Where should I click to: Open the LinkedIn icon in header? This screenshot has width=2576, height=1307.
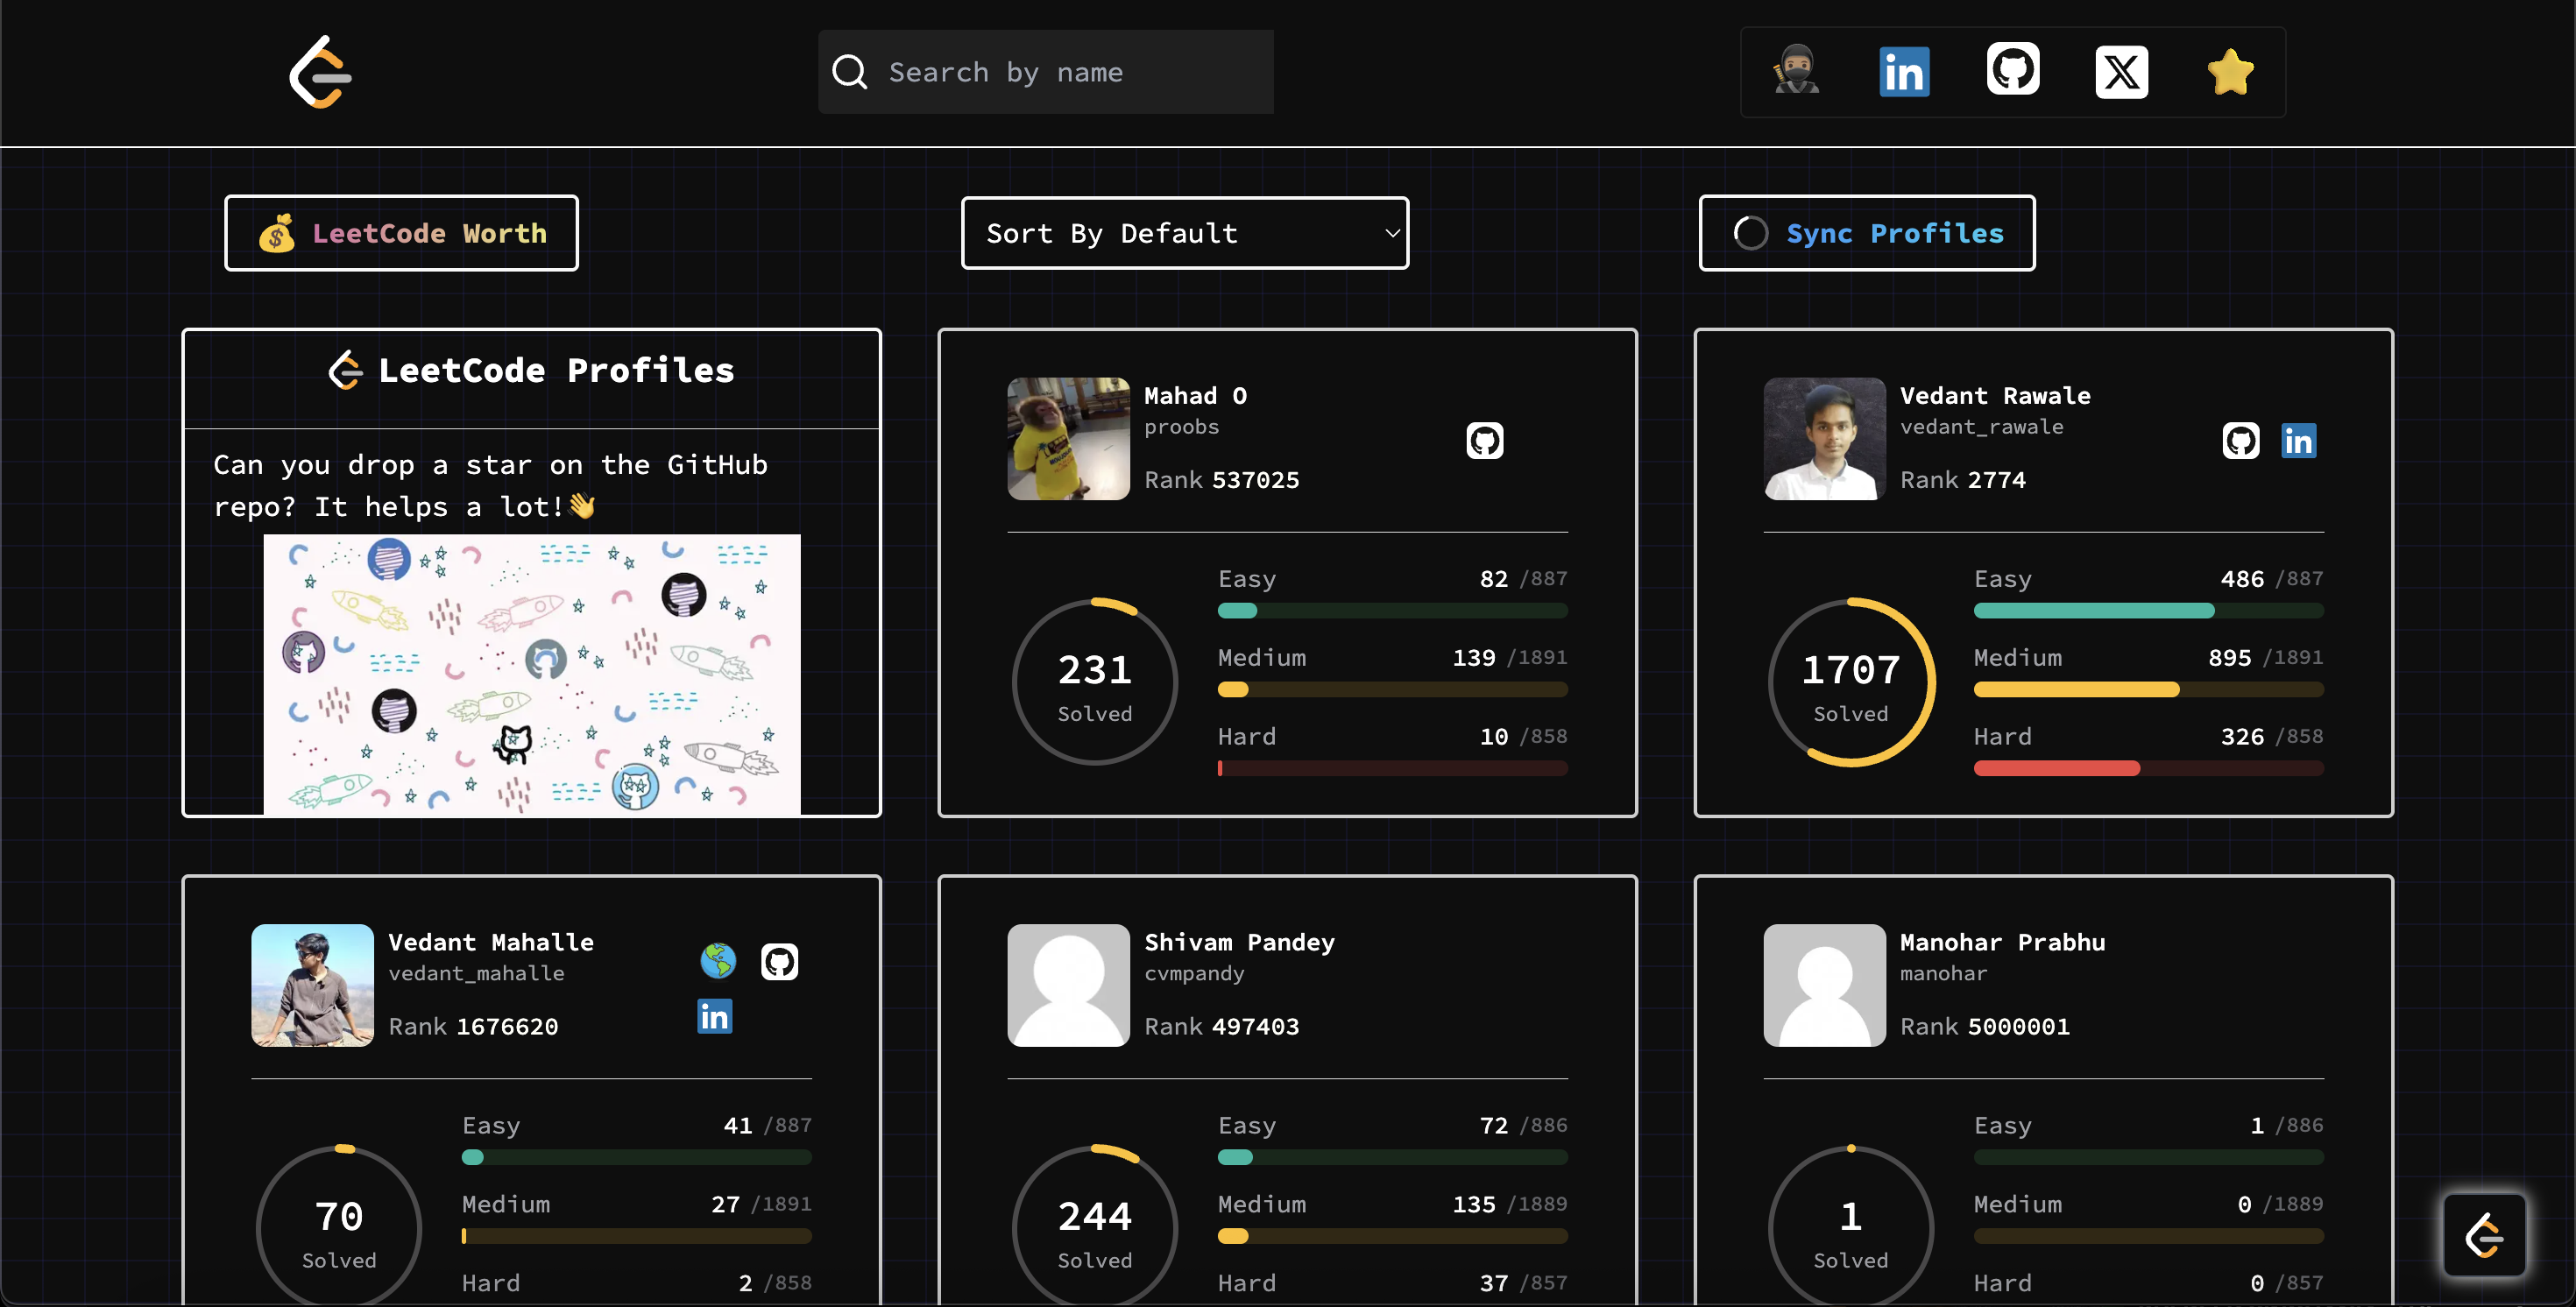pos(1904,72)
